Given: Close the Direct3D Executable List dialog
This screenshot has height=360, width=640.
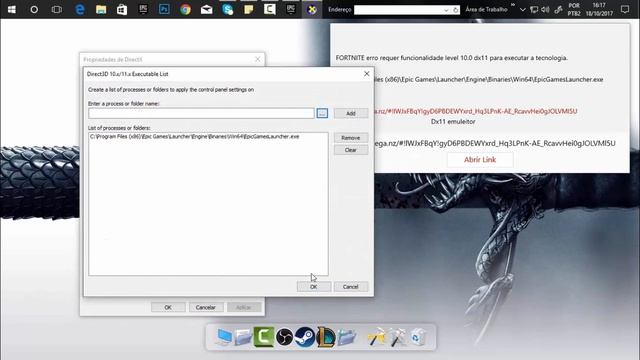Looking at the screenshot, I should pos(366,73).
